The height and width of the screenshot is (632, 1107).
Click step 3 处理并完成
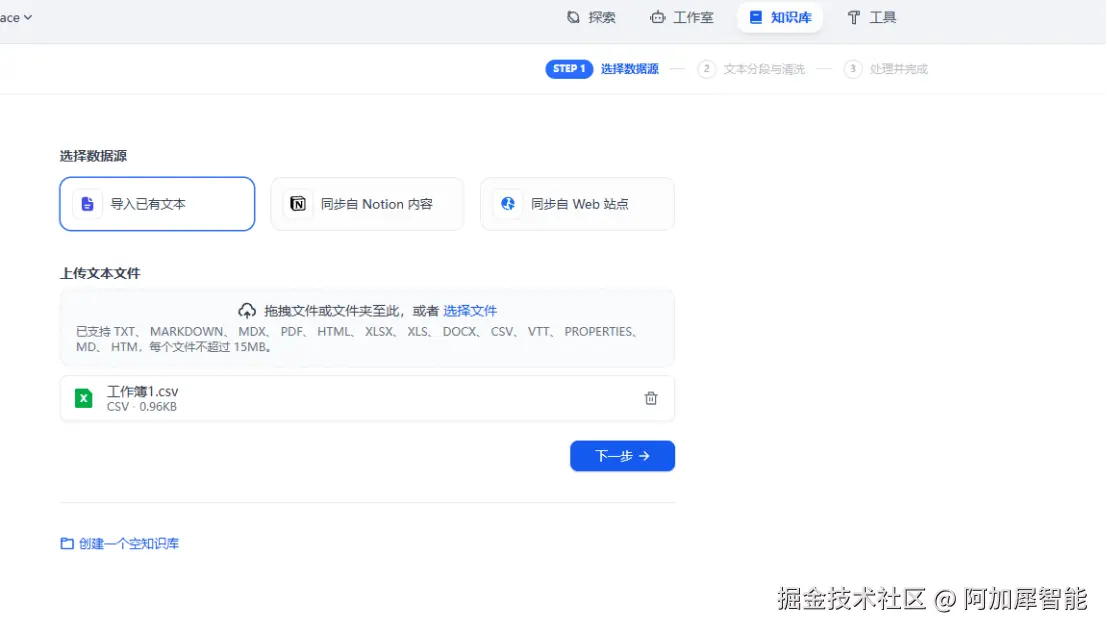(886, 69)
